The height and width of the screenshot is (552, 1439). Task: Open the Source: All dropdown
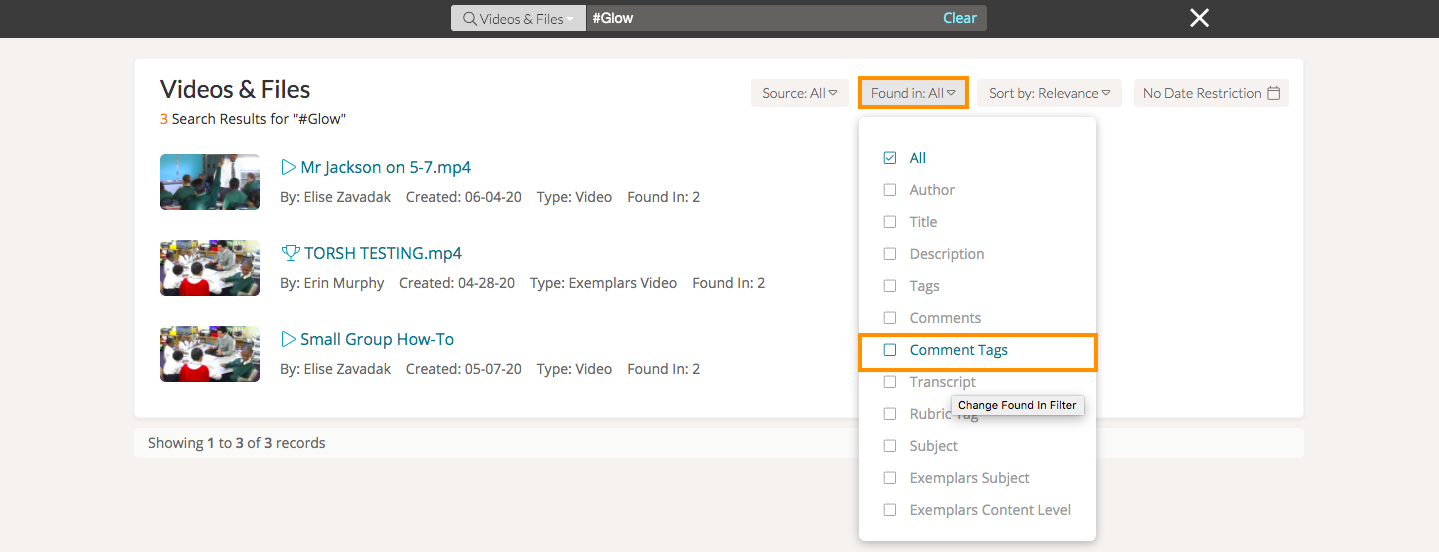point(799,93)
